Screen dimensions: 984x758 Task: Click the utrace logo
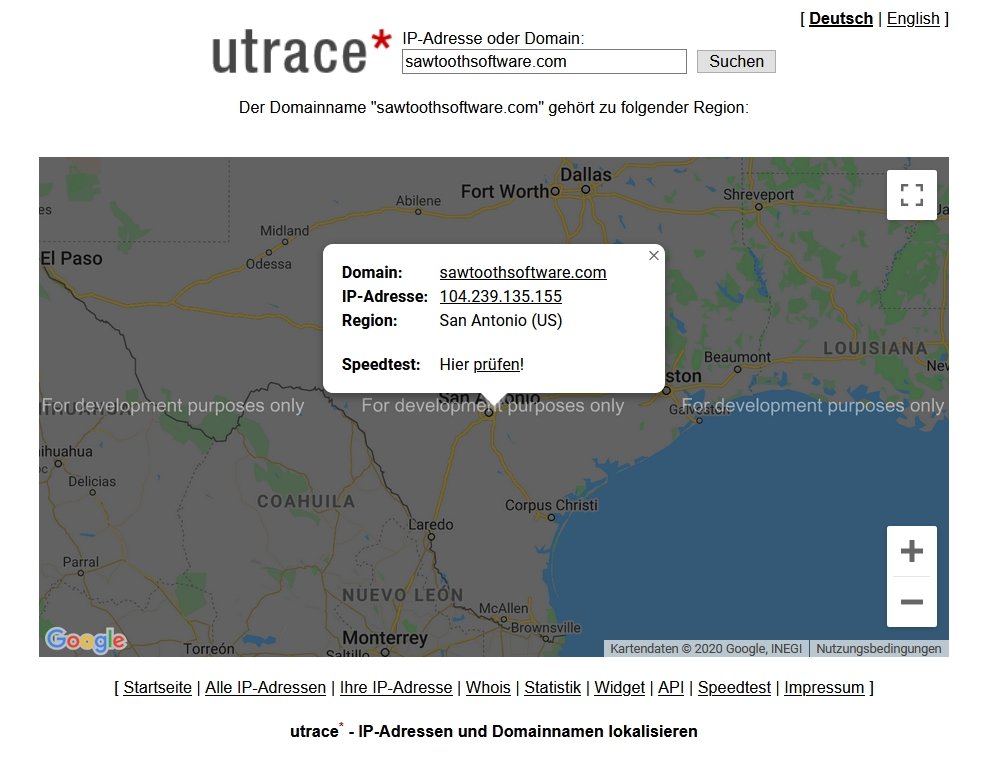(x=302, y=51)
